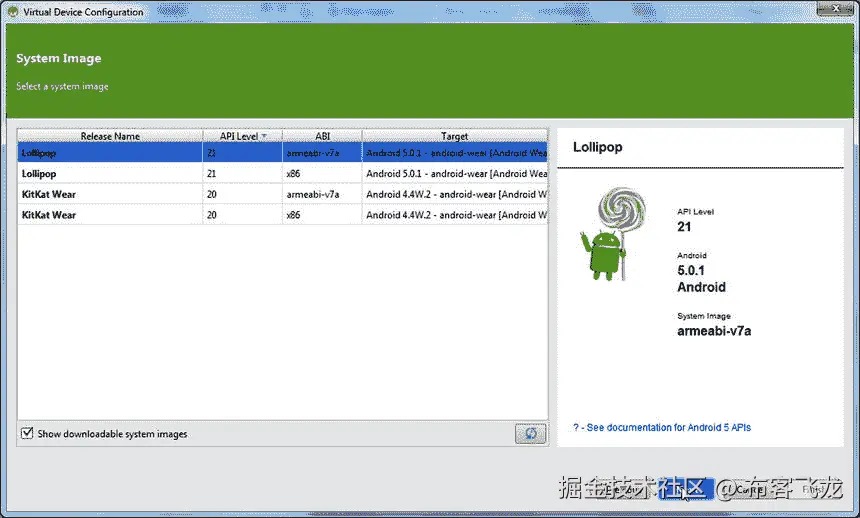
Task: Click armeabi-v7a system image value in details panel
Action: [714, 331]
